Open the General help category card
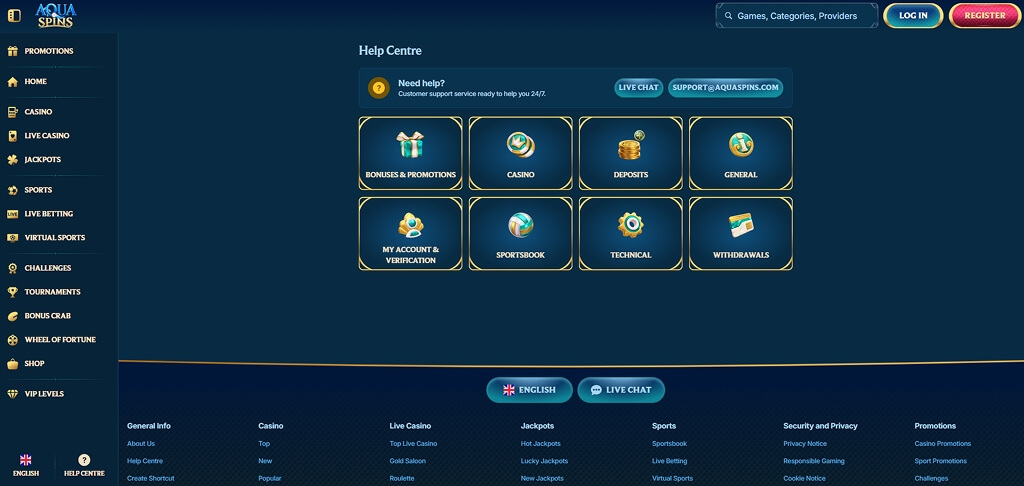This screenshot has width=1024, height=486. coord(741,154)
